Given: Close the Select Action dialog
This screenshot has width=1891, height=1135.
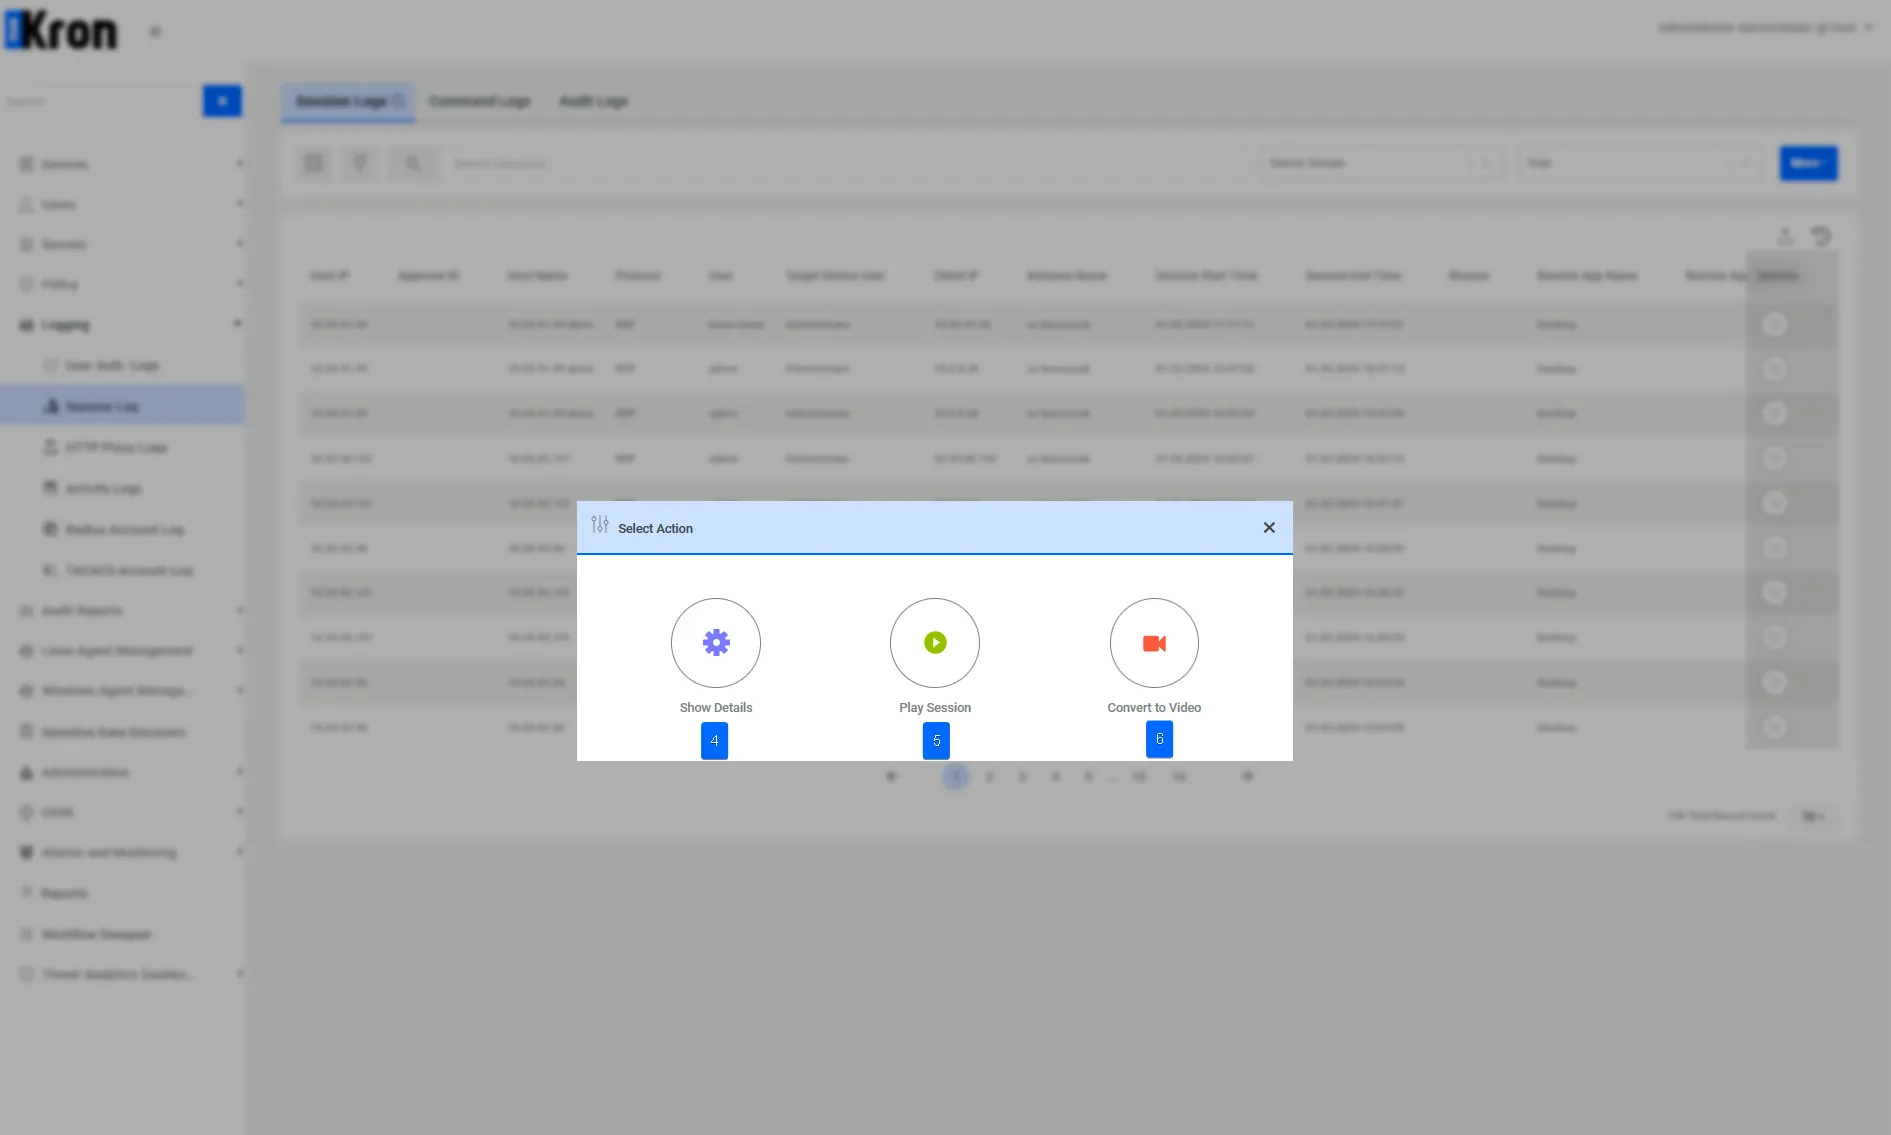Looking at the screenshot, I should [x=1269, y=528].
